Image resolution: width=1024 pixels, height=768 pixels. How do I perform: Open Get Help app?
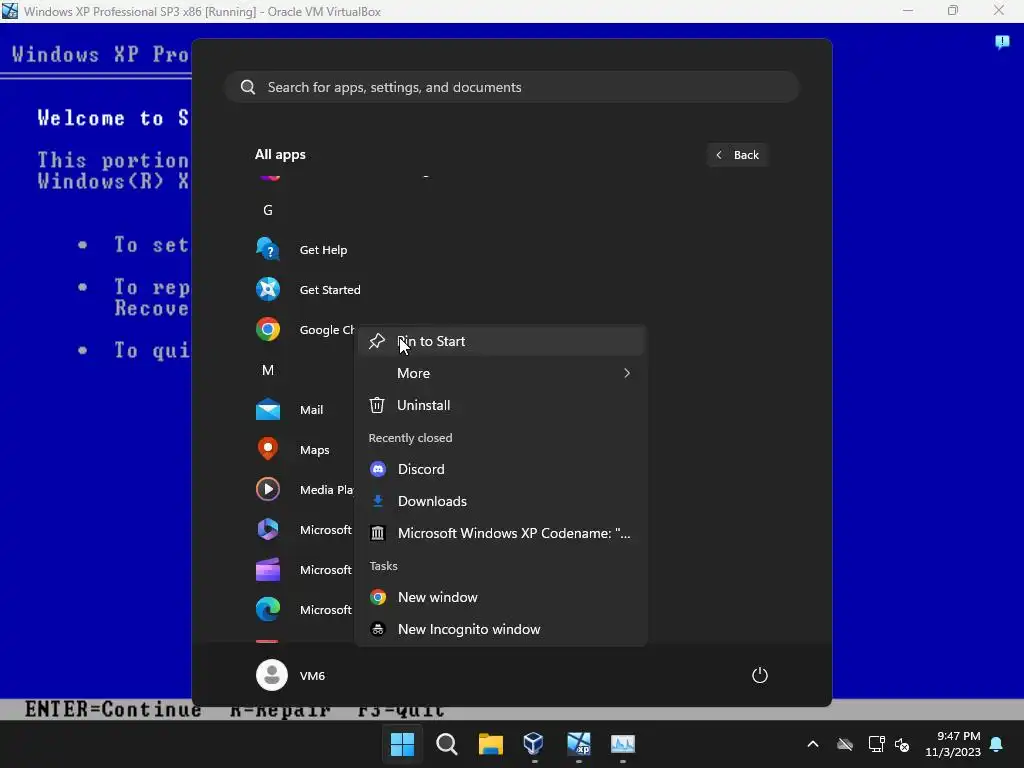[323, 249]
